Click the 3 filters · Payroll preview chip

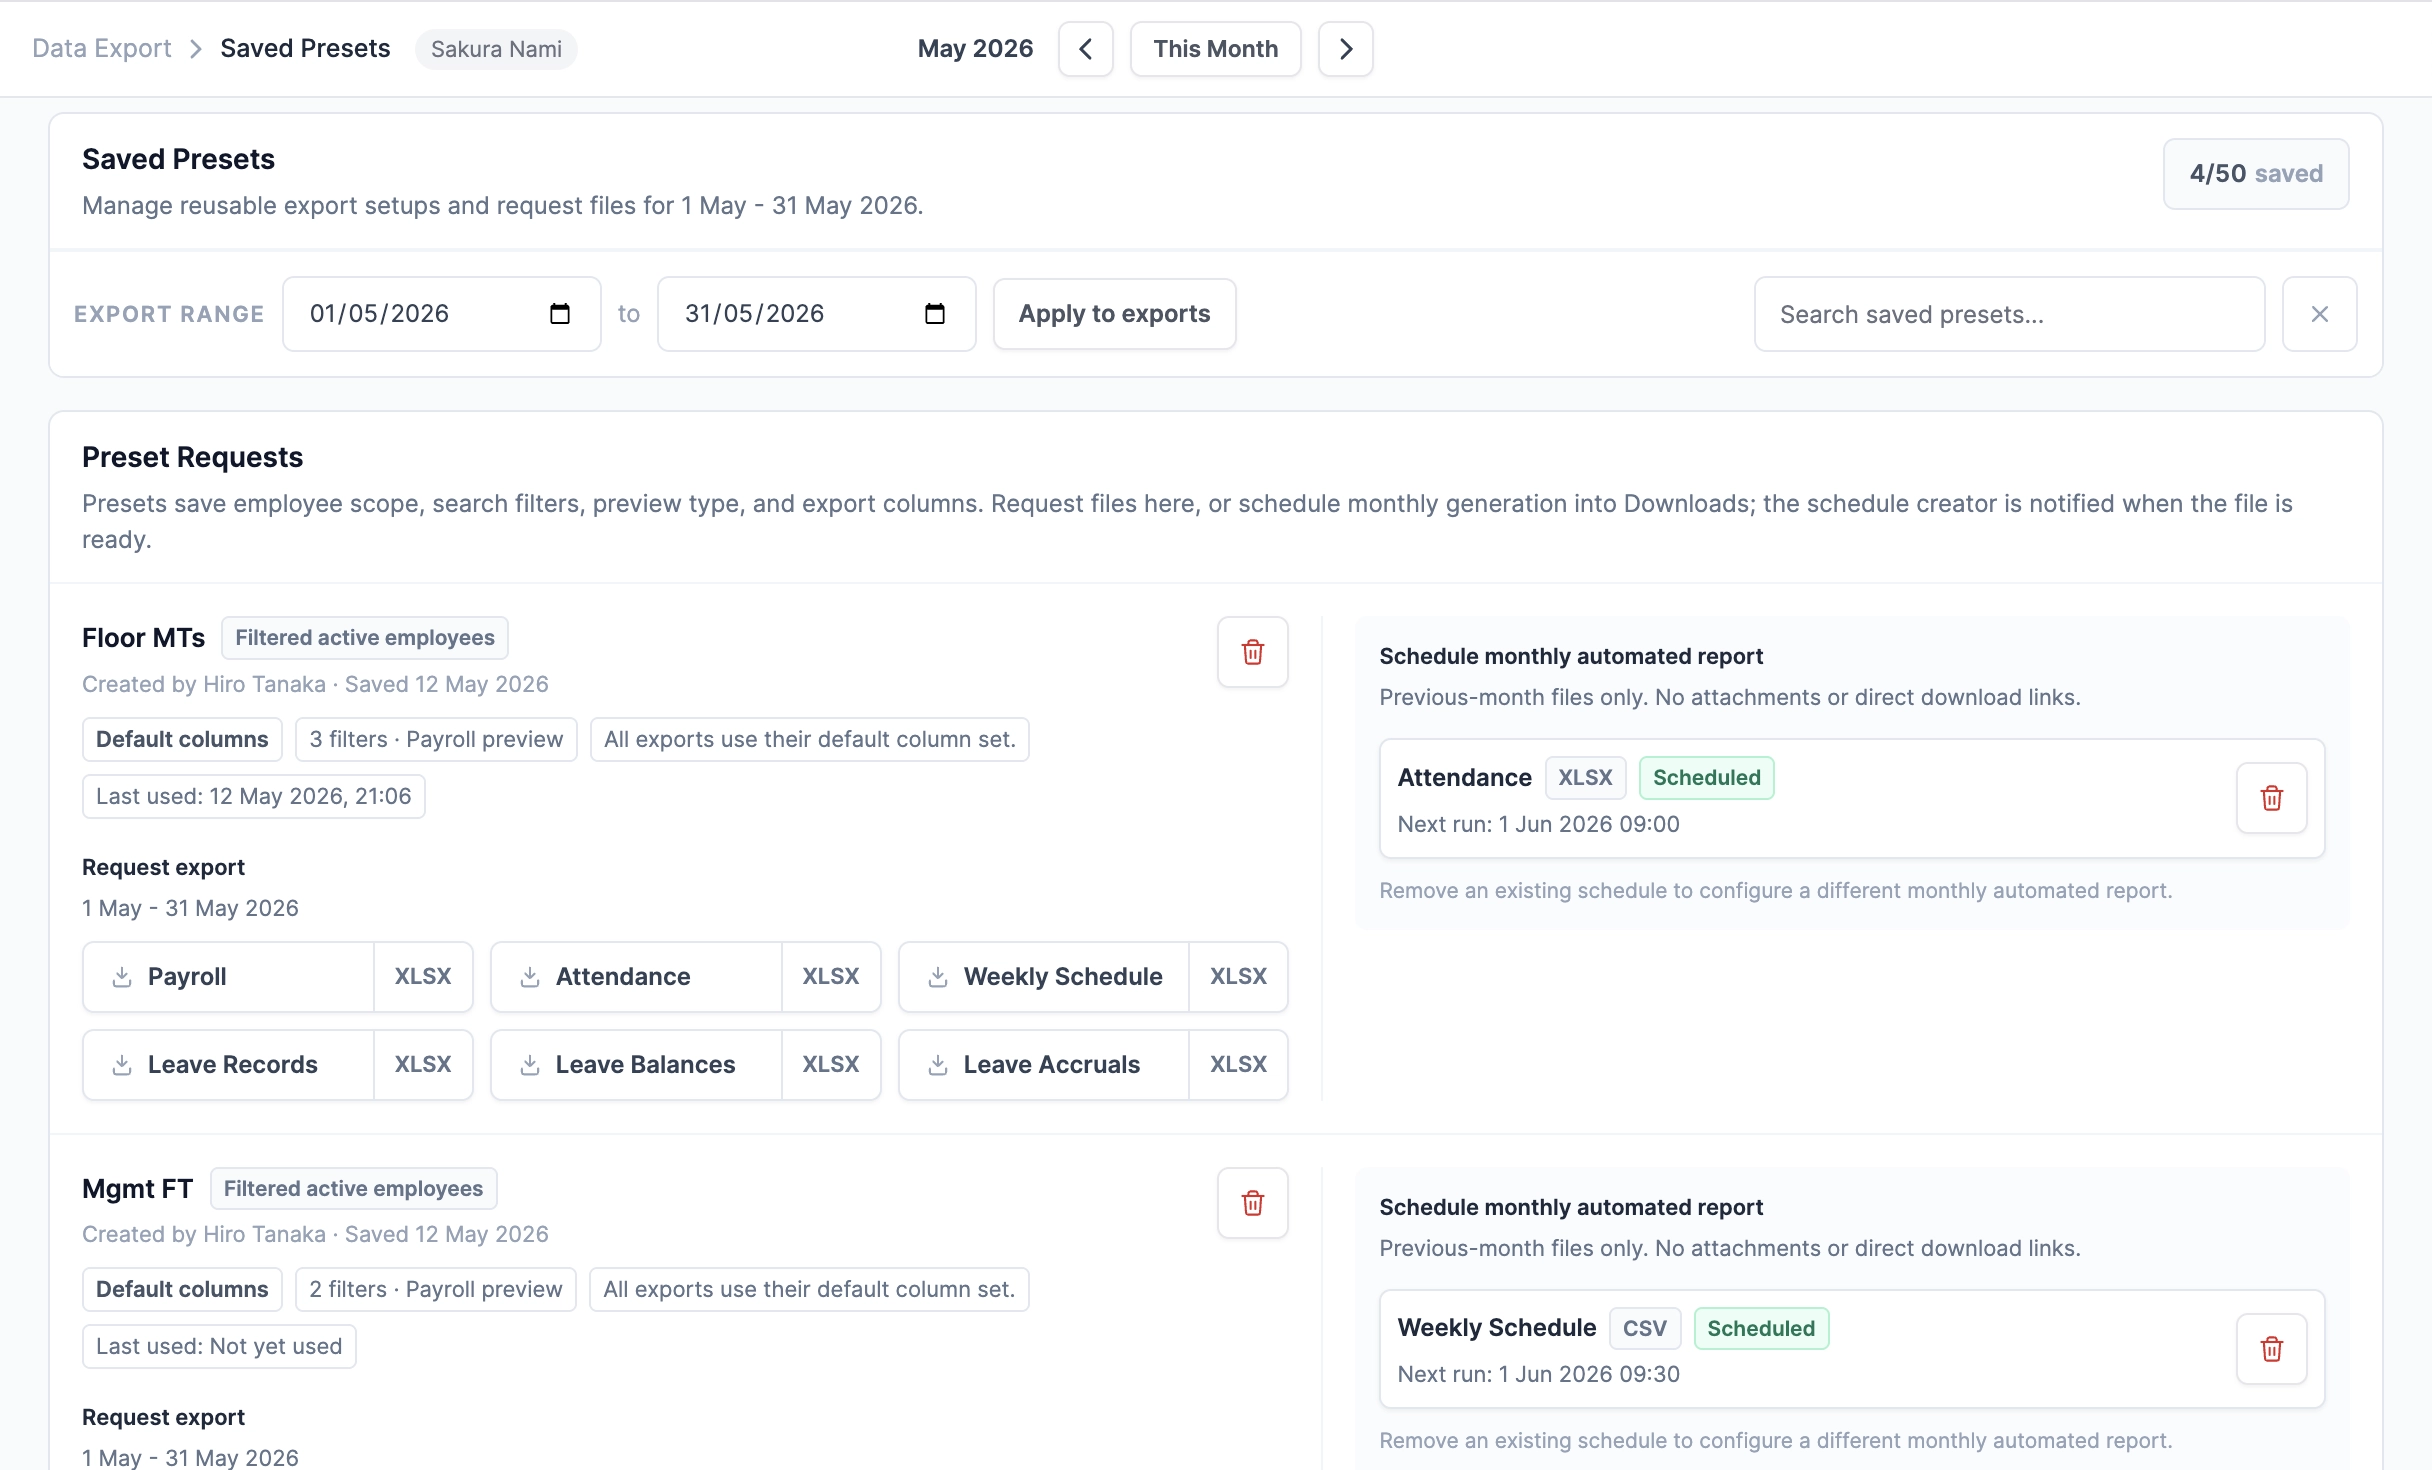point(436,740)
